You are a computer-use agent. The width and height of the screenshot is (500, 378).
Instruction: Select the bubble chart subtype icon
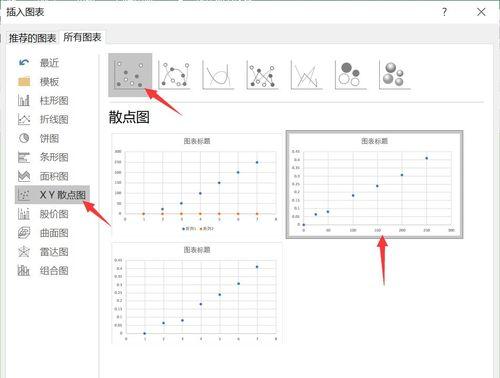[x=351, y=75]
